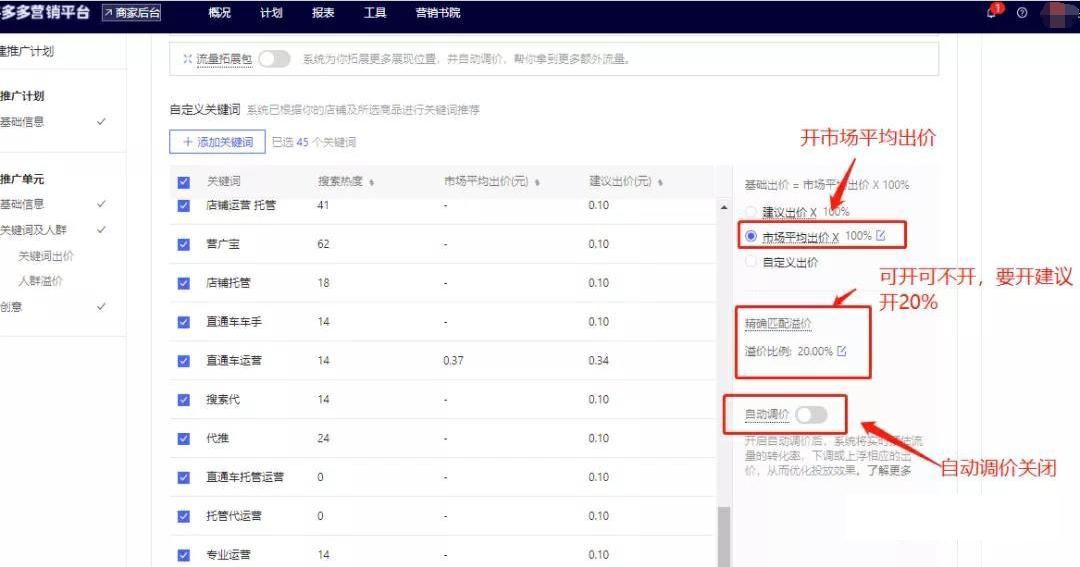Open the 了解更多 link
Image resolution: width=1080 pixels, height=567 pixels.
(889, 470)
